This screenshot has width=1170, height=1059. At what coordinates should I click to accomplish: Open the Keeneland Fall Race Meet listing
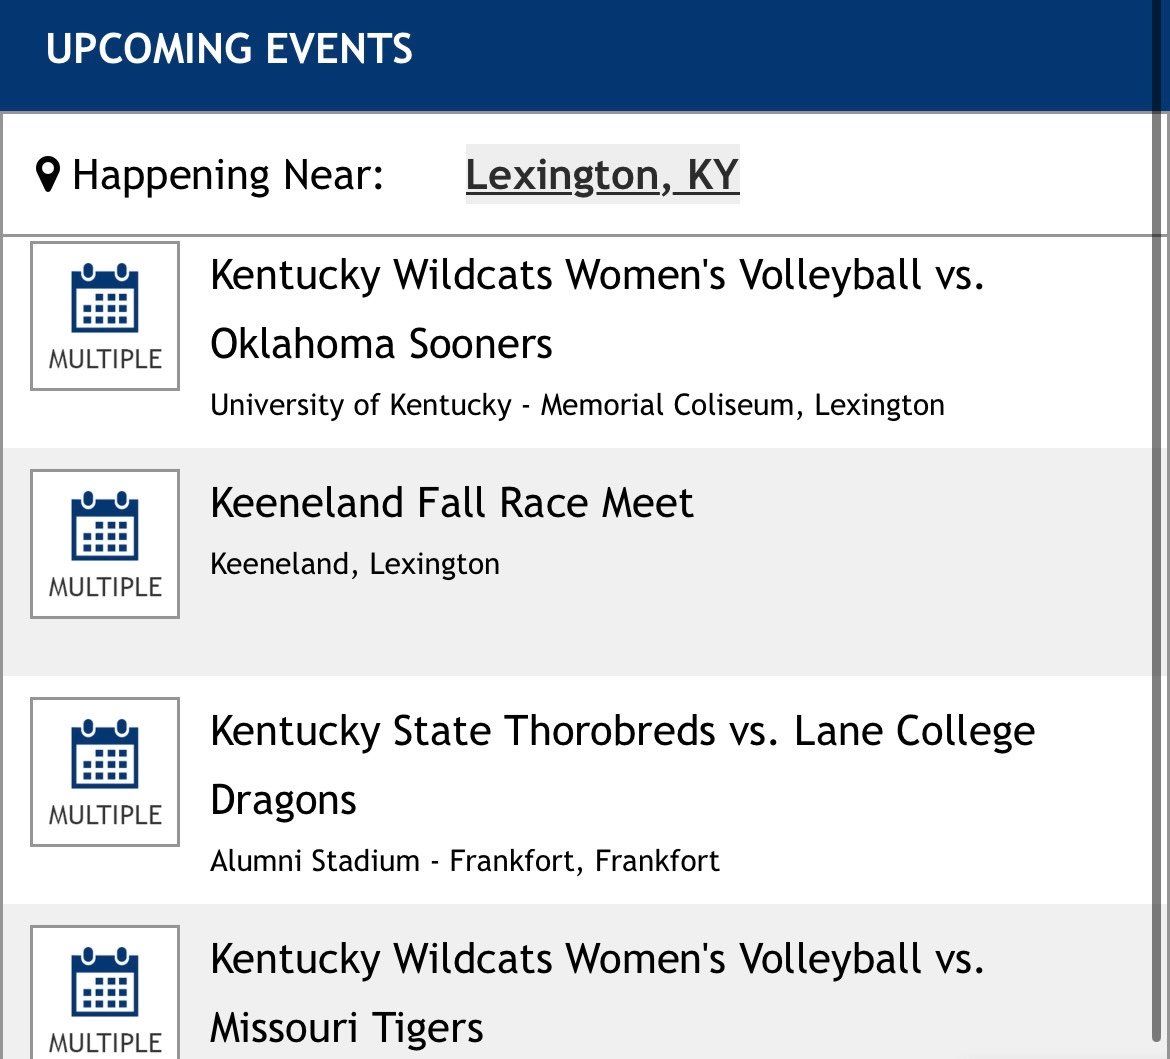coord(451,503)
